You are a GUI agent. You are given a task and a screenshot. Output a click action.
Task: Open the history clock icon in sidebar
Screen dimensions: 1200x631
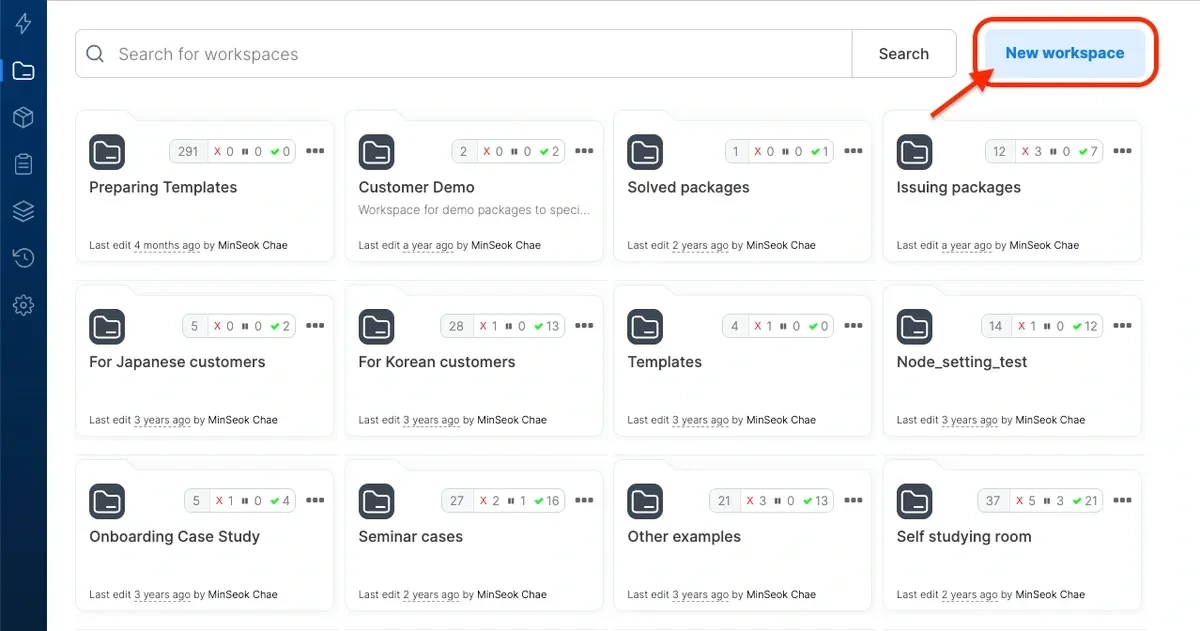(x=22, y=257)
